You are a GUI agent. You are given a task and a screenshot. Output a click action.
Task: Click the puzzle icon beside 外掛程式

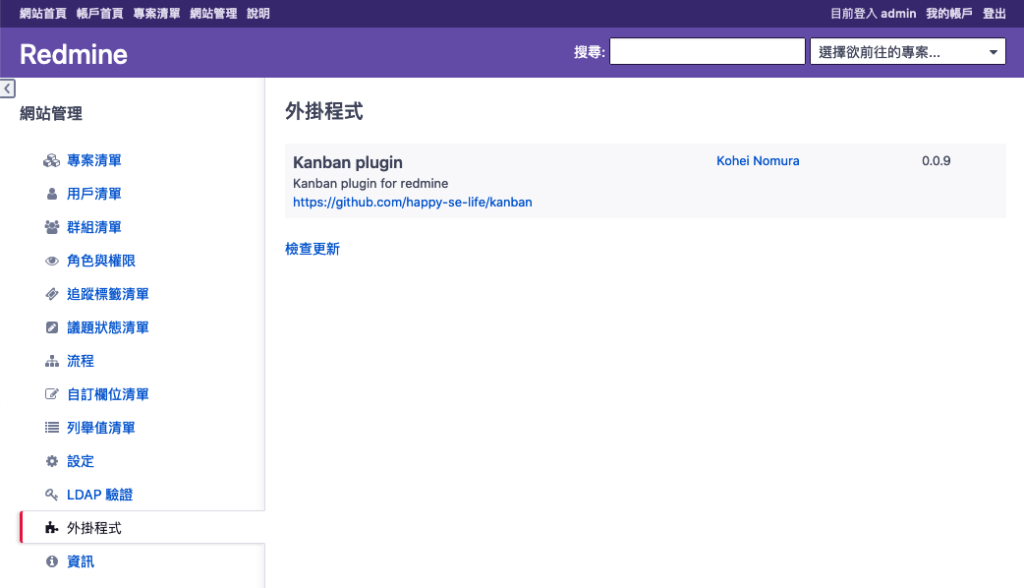click(52, 528)
